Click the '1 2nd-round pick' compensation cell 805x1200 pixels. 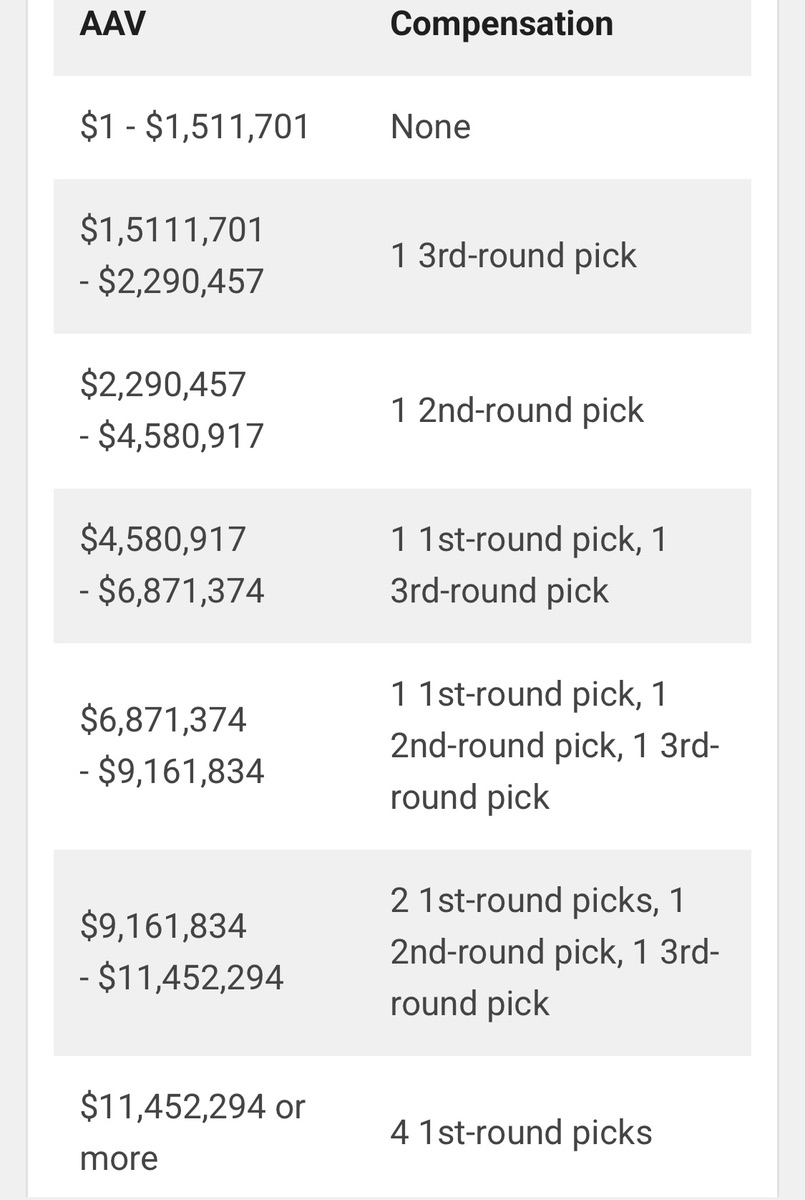click(x=517, y=411)
